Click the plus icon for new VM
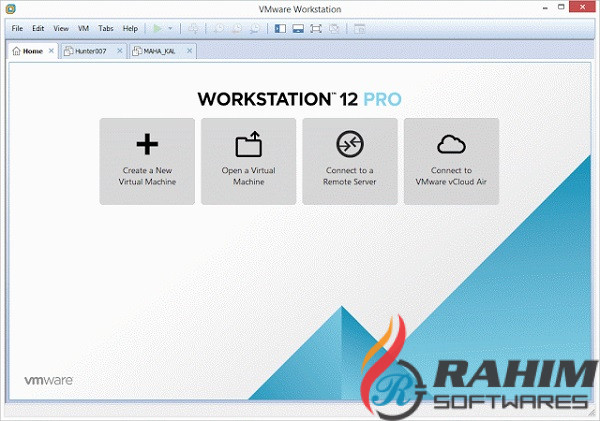 (x=147, y=144)
